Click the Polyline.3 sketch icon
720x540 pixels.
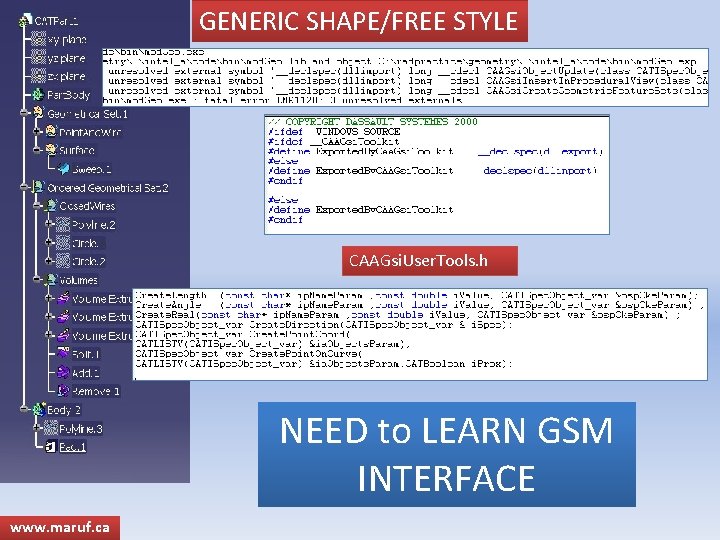(51, 428)
